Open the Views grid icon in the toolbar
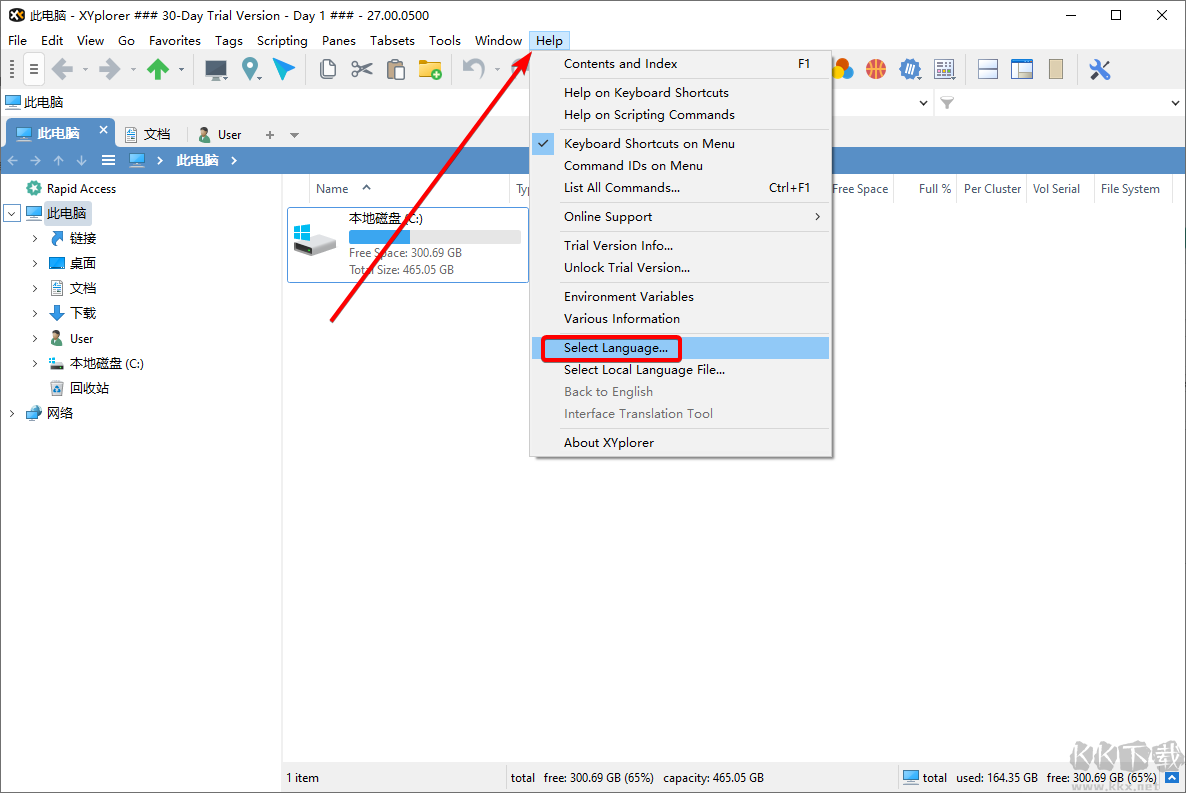This screenshot has width=1186, height=793. point(944,70)
